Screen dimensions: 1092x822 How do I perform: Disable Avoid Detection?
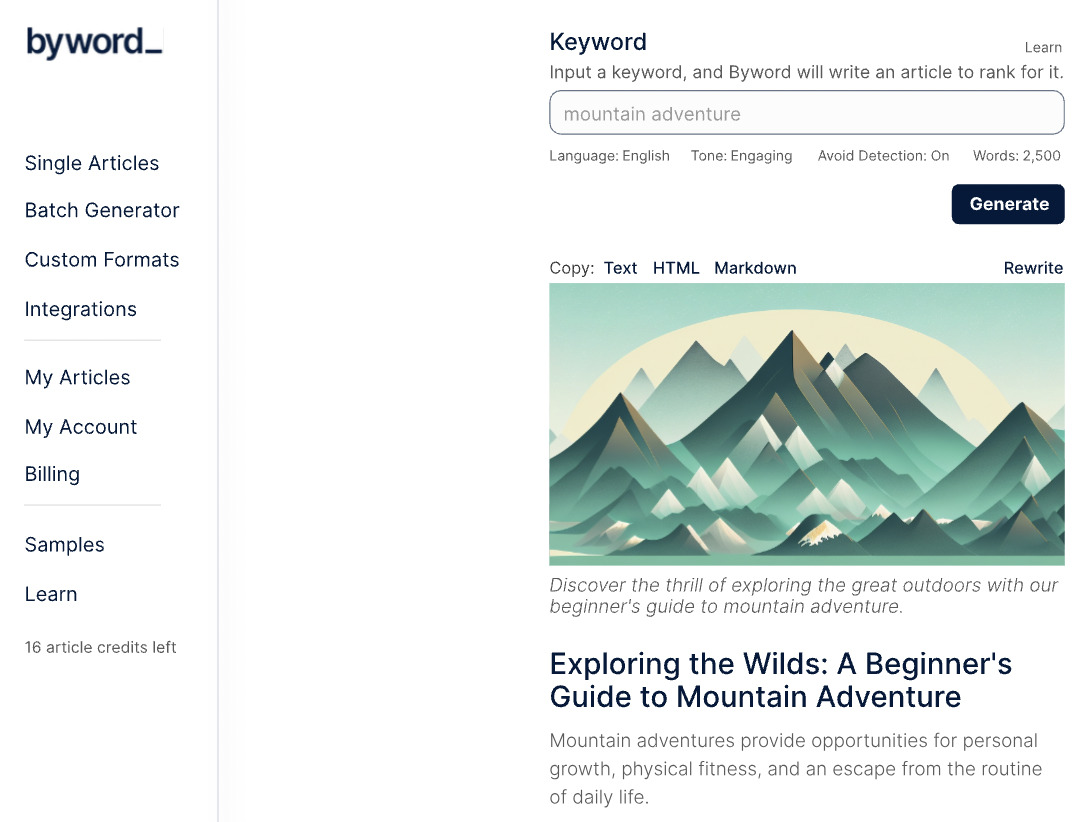pos(883,155)
